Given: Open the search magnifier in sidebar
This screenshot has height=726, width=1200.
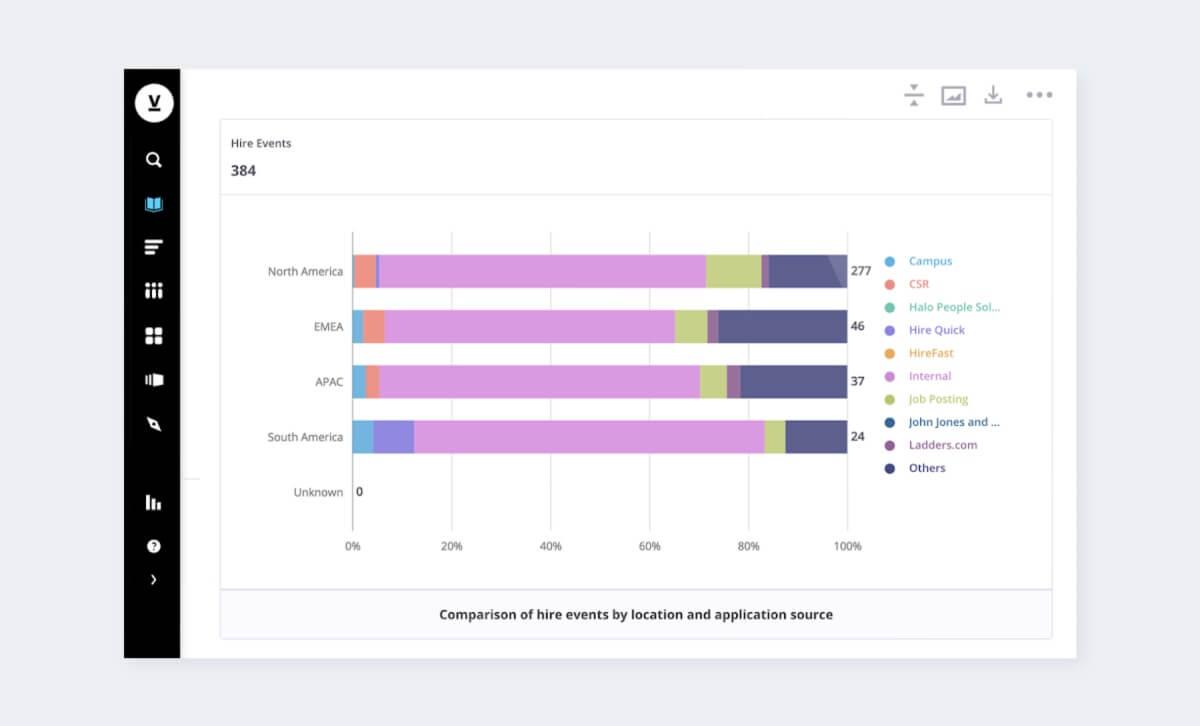Looking at the screenshot, I should tap(153, 160).
